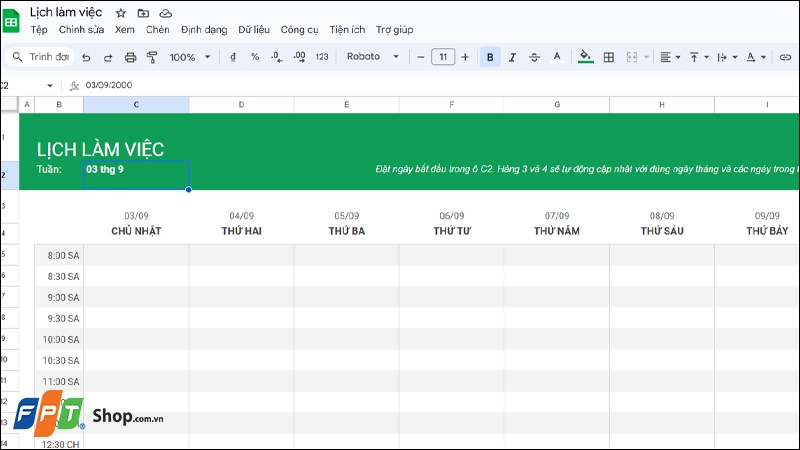
Task: Decrease decimal places
Action: pos(277,57)
